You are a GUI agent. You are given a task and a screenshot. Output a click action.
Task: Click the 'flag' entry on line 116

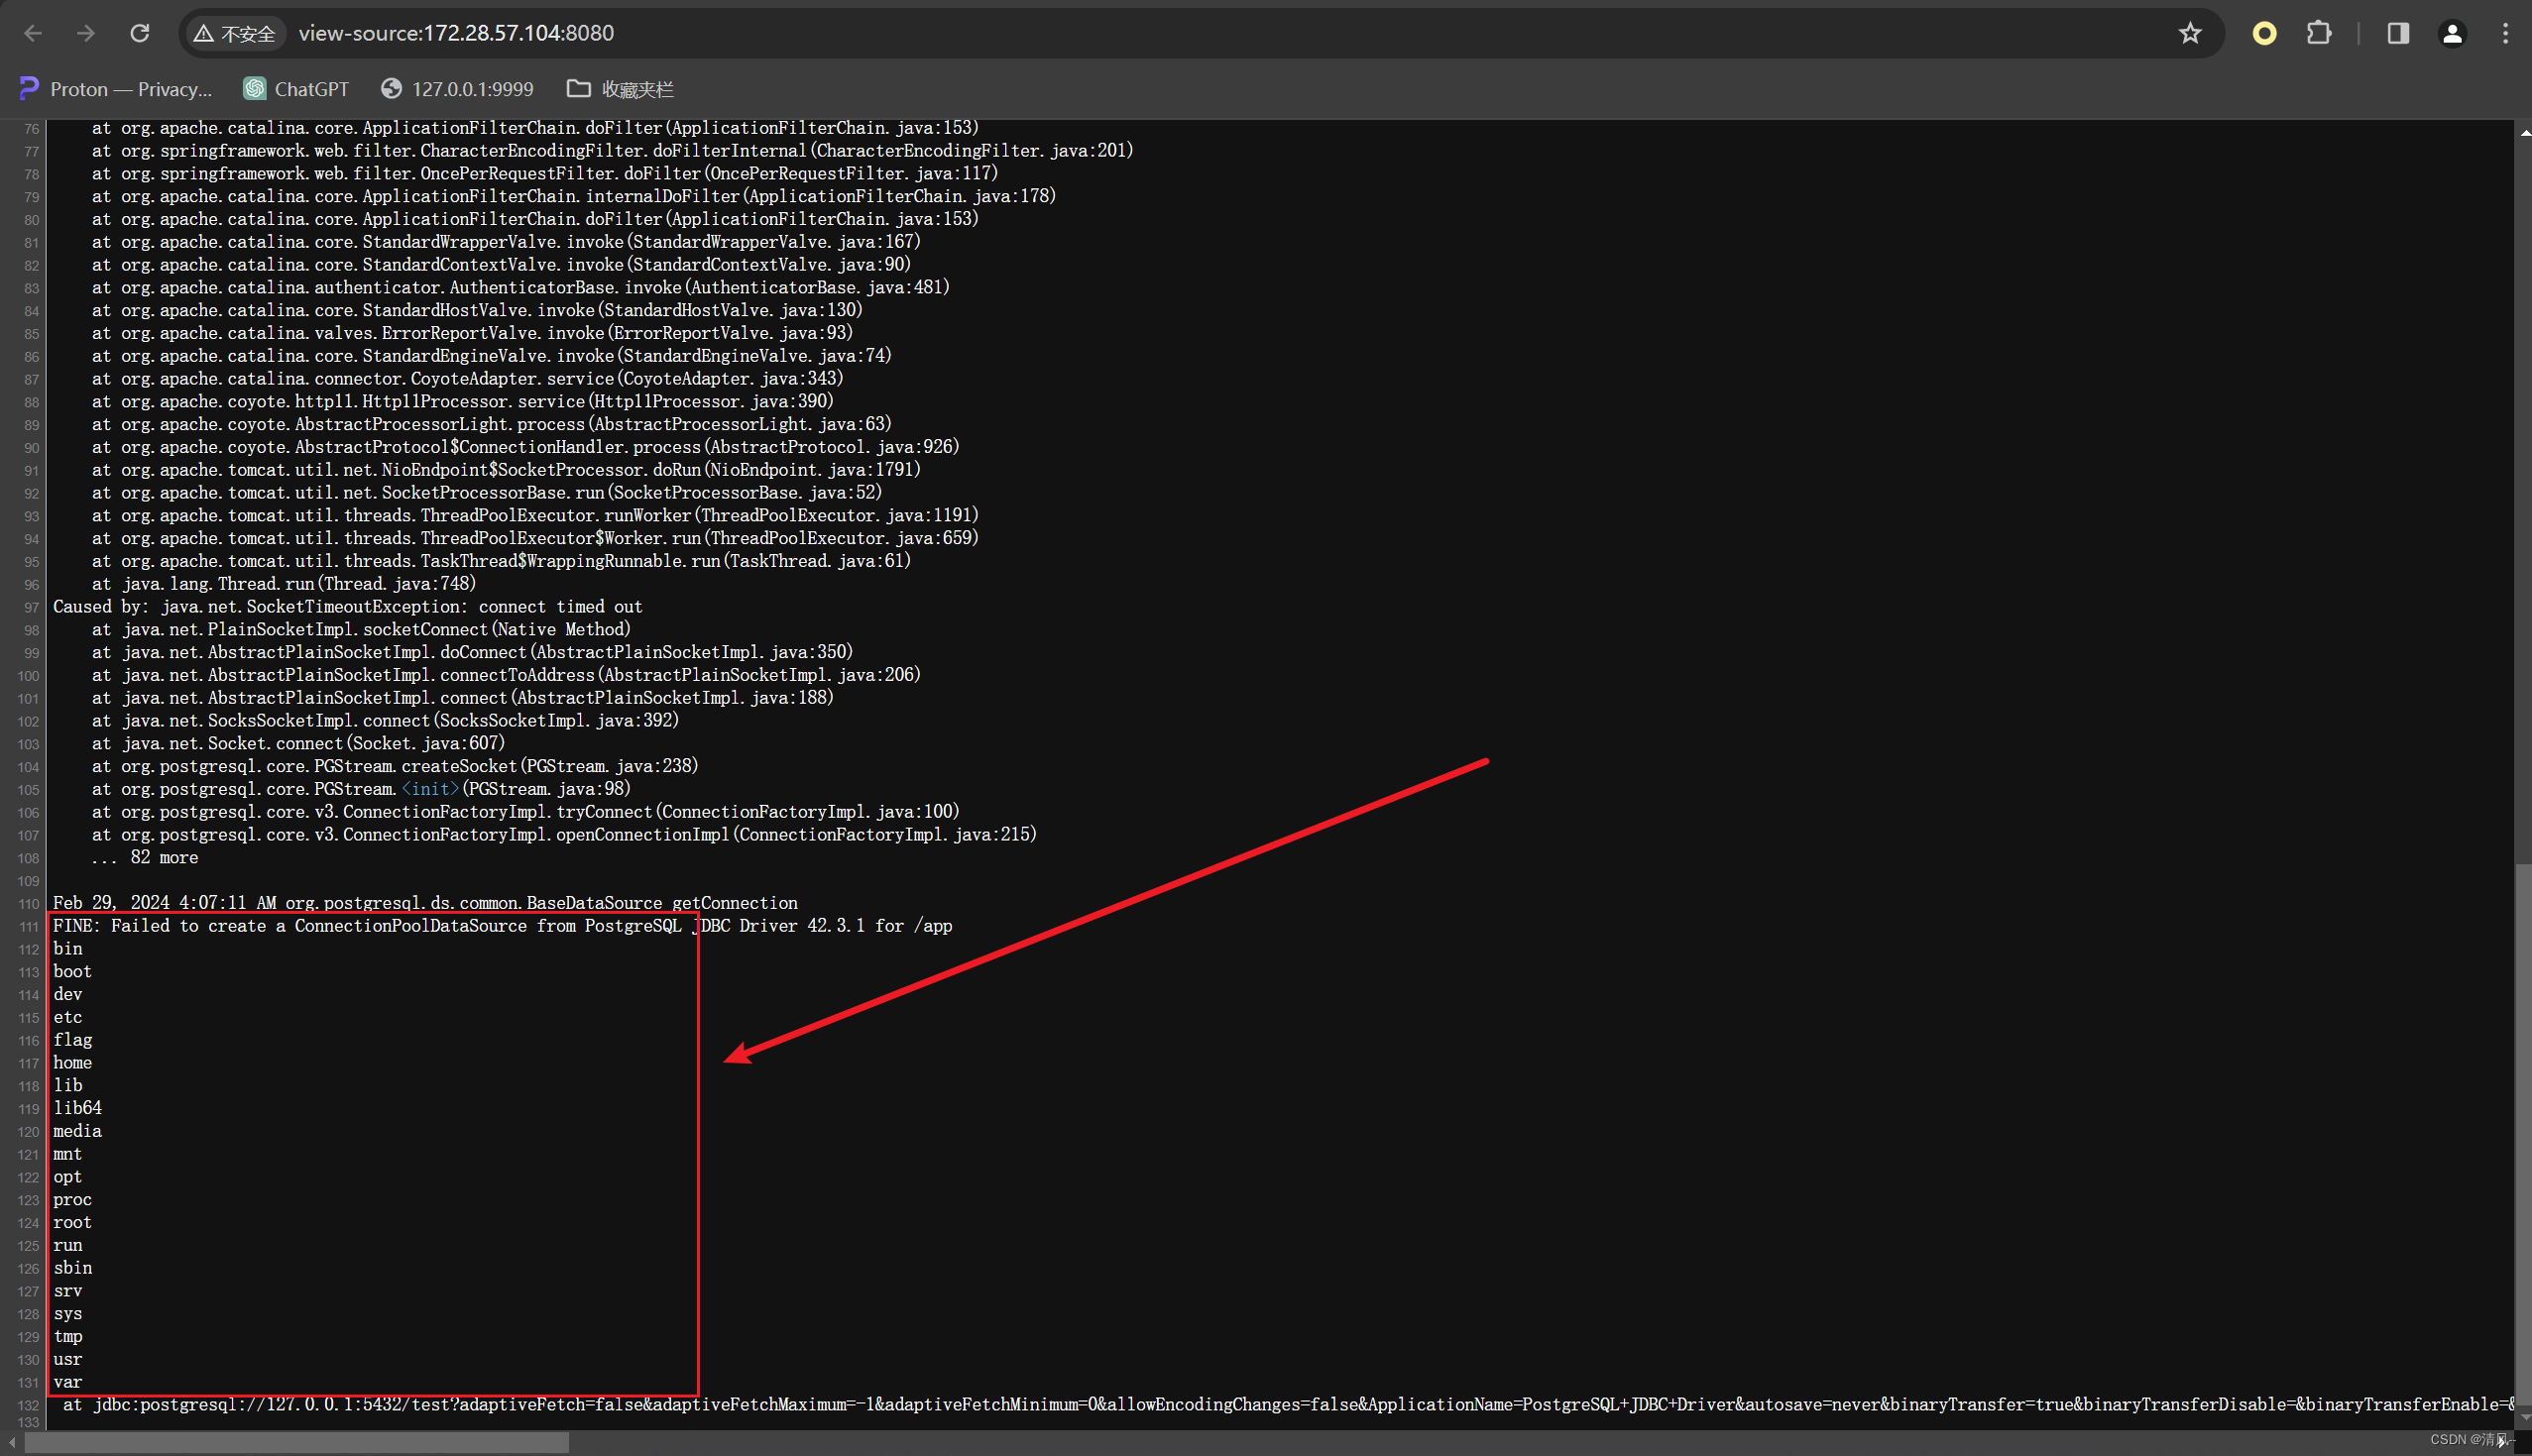coord(73,1040)
